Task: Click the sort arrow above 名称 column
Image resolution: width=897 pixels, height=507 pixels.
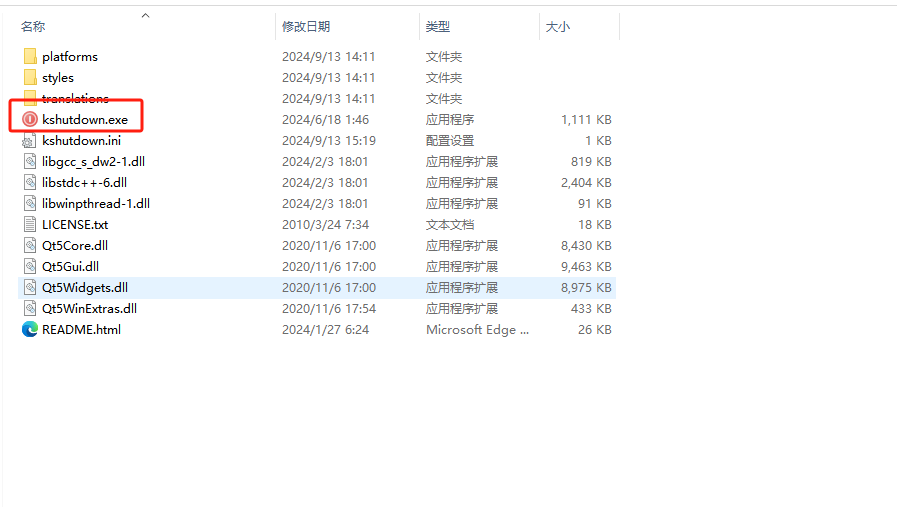Action: 145,15
